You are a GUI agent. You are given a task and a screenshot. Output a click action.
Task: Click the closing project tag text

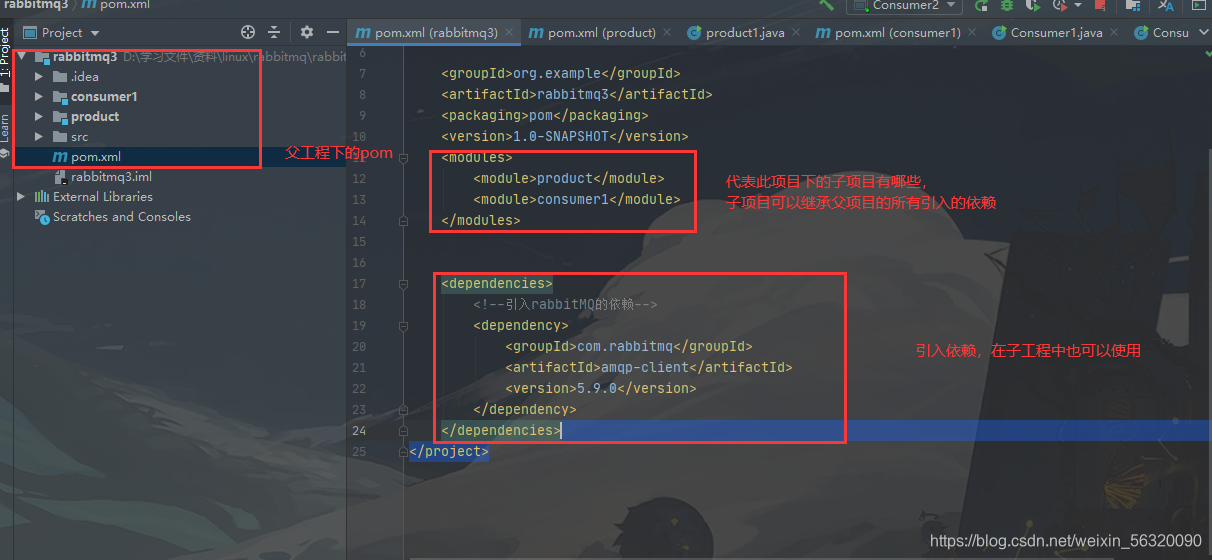[x=449, y=451]
